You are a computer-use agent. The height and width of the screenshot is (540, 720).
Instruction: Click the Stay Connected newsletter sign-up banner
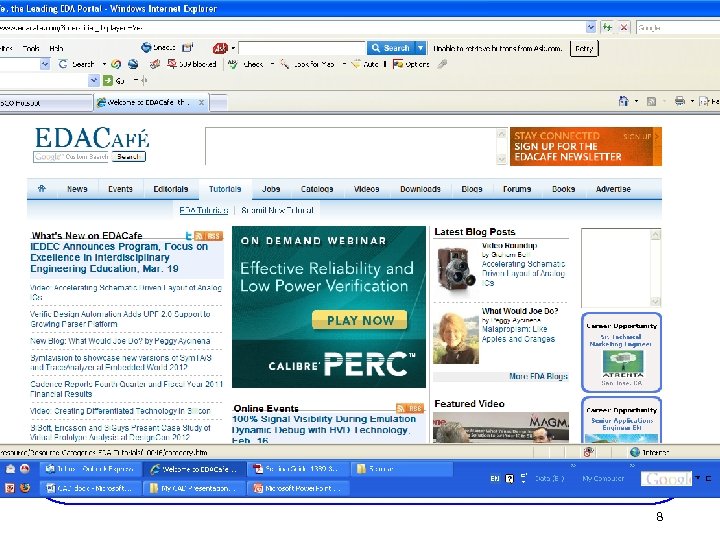[586, 146]
